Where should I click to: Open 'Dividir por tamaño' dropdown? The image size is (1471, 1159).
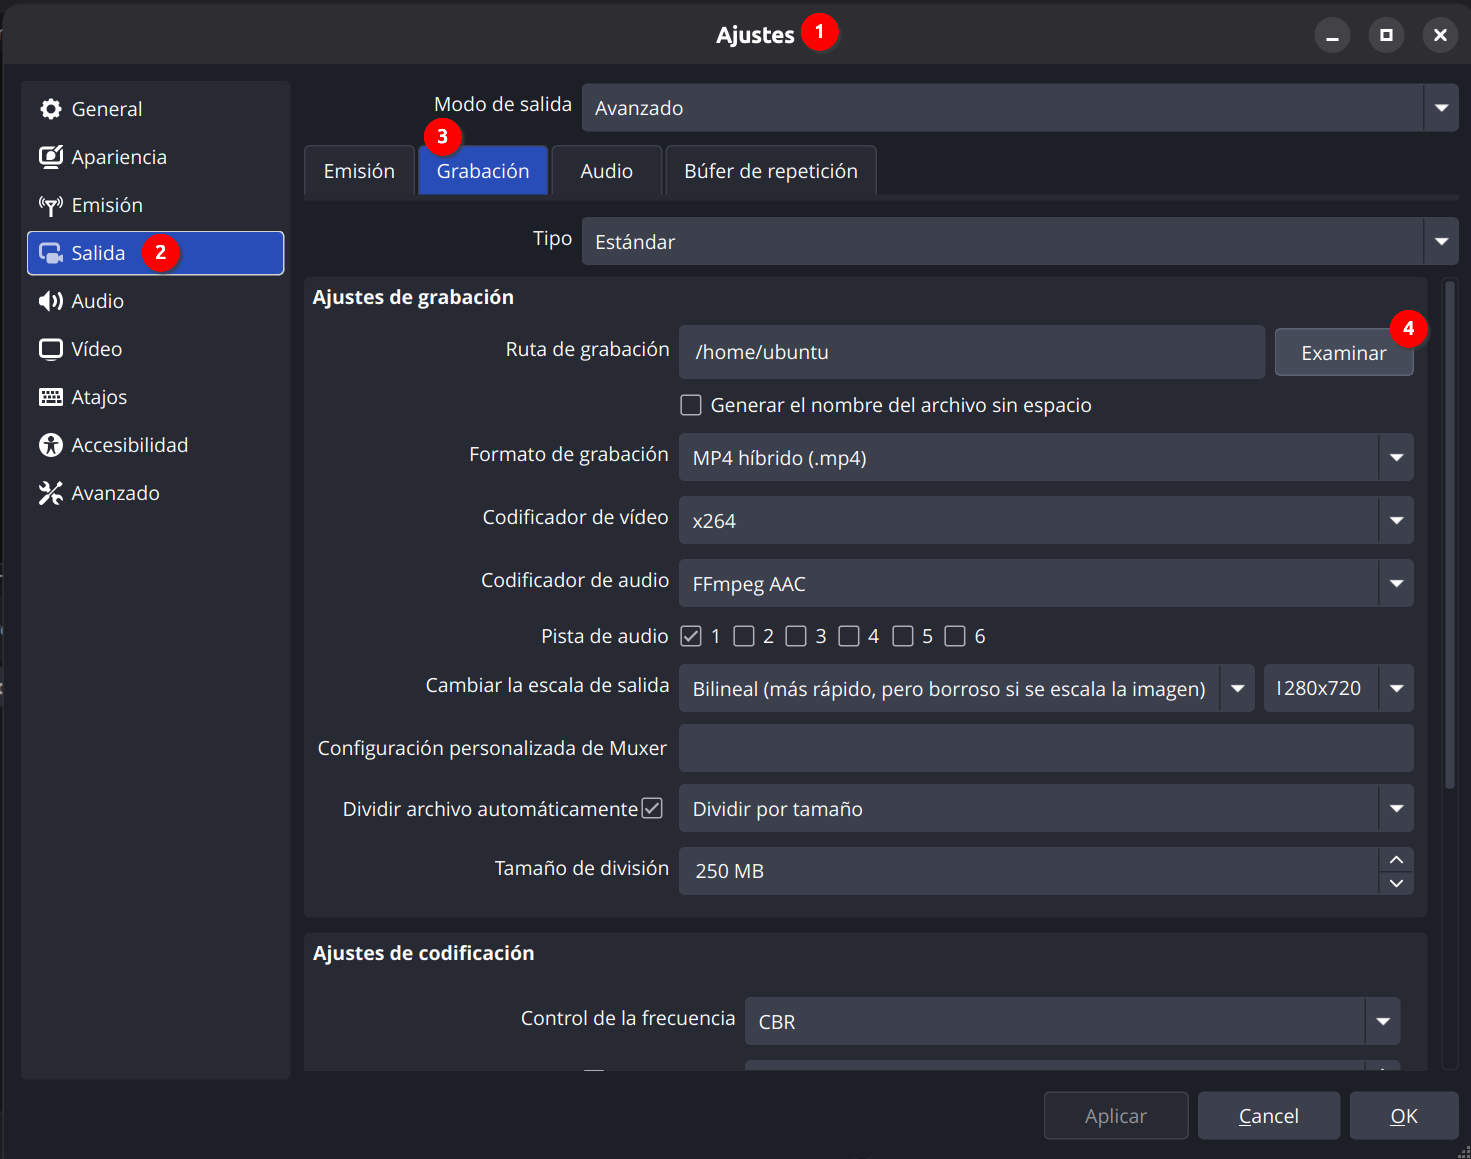[x=1046, y=808]
